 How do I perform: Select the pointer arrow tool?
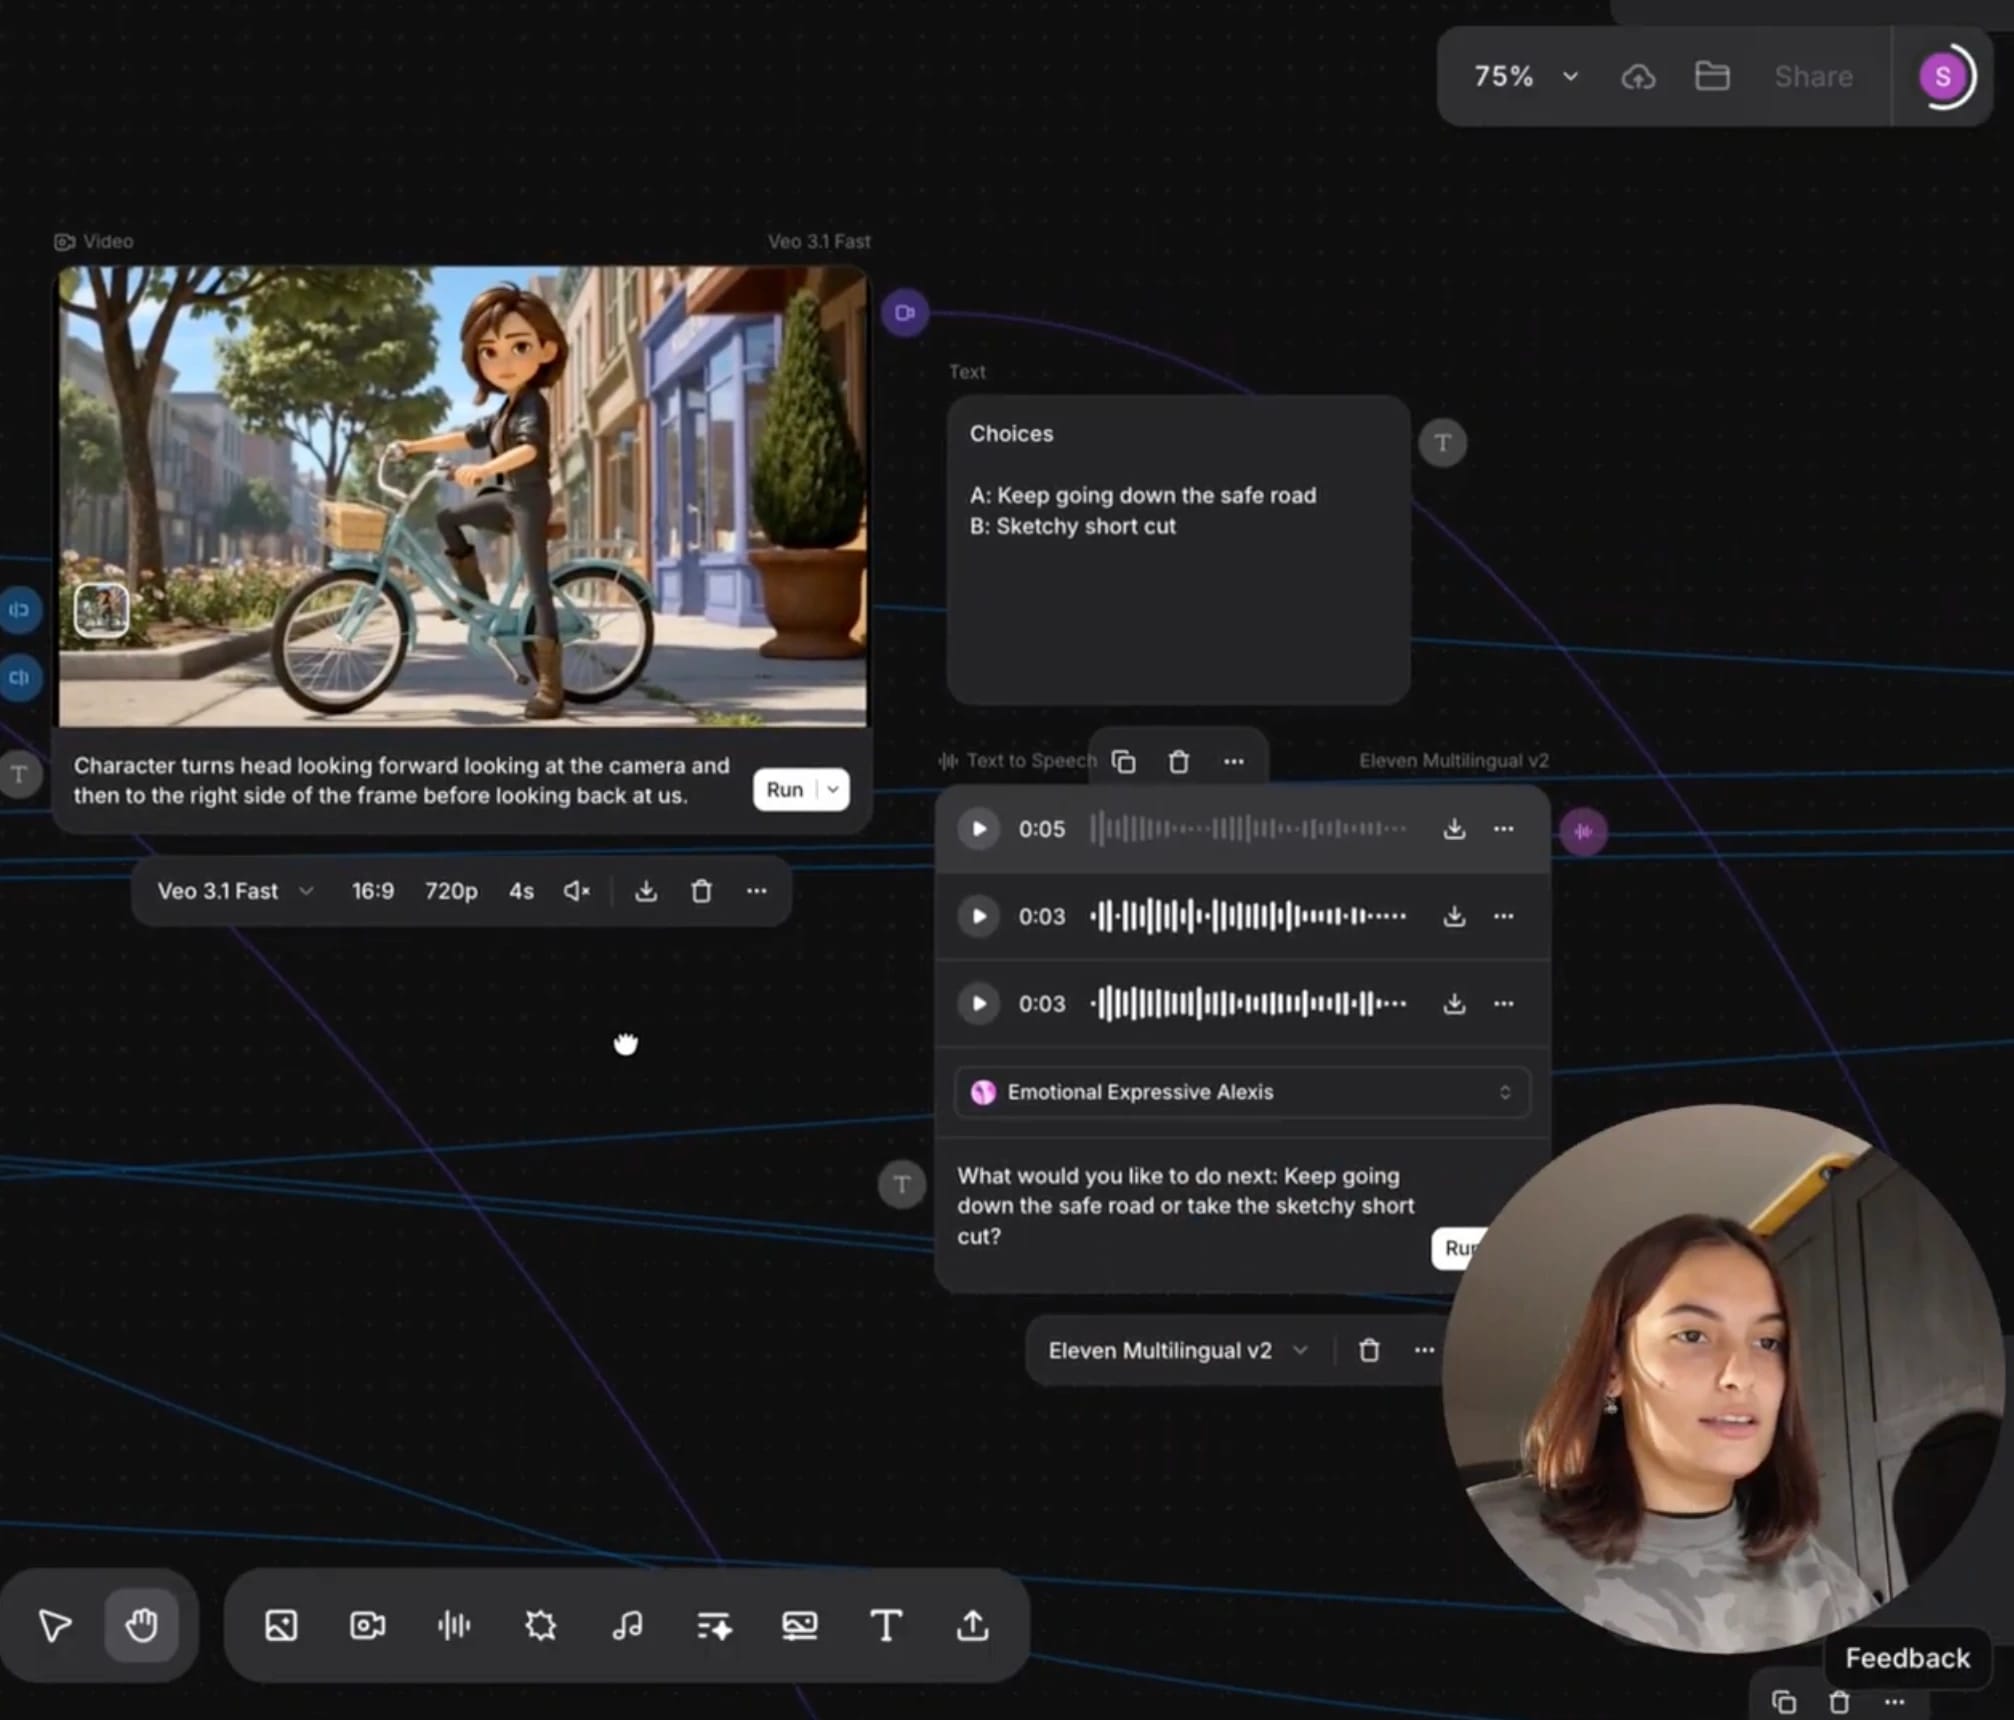(x=55, y=1625)
